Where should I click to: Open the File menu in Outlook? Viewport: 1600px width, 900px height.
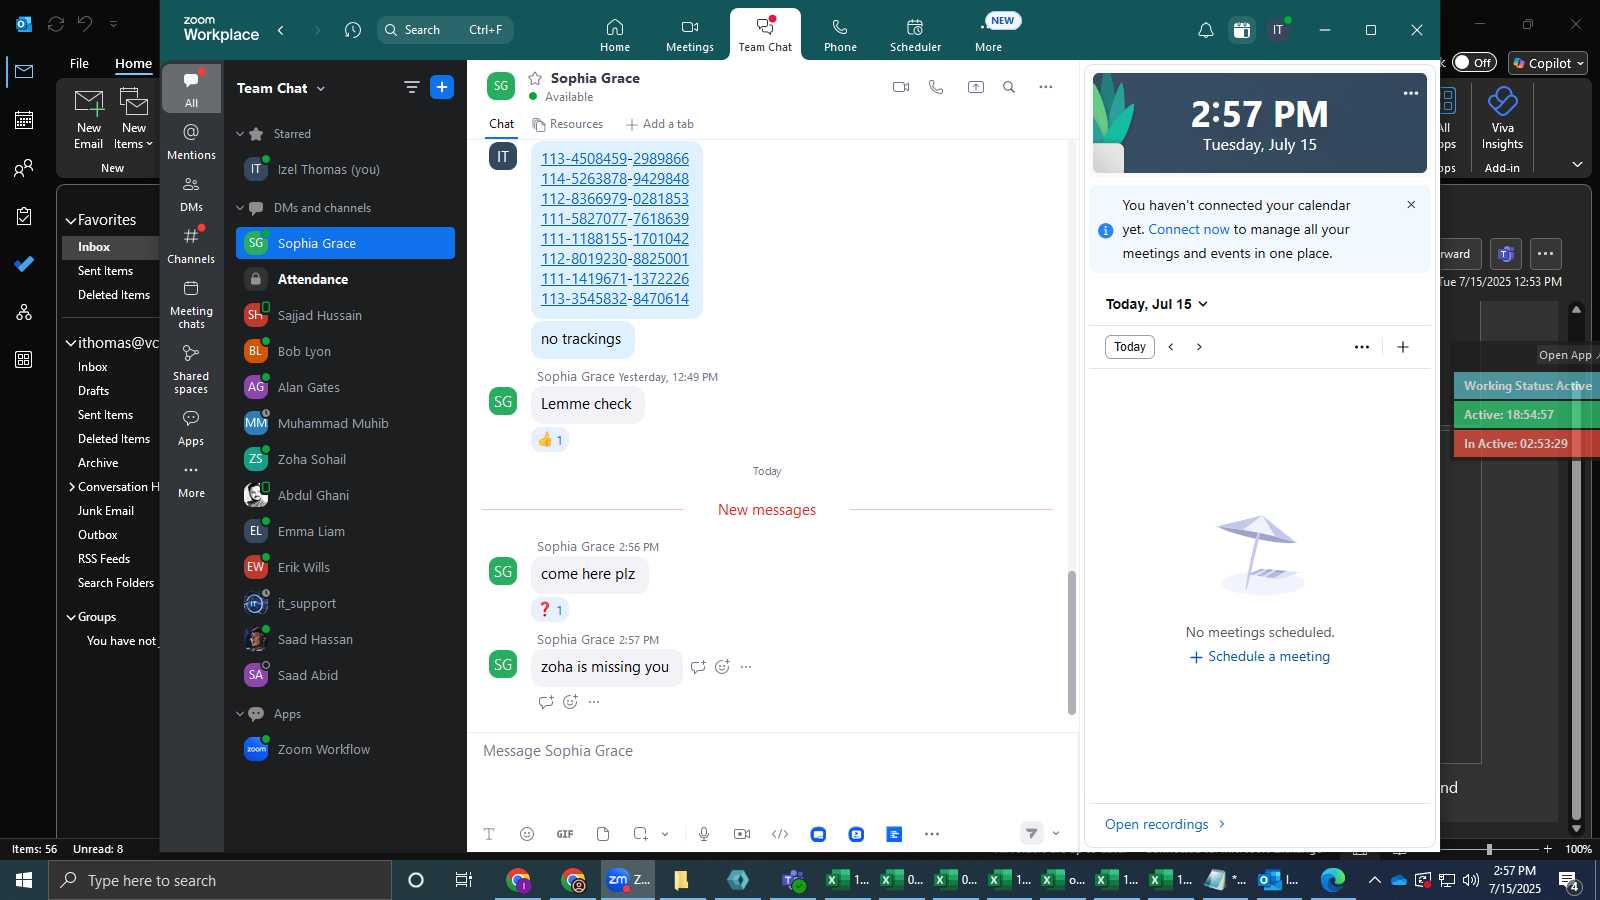pyautogui.click(x=79, y=63)
